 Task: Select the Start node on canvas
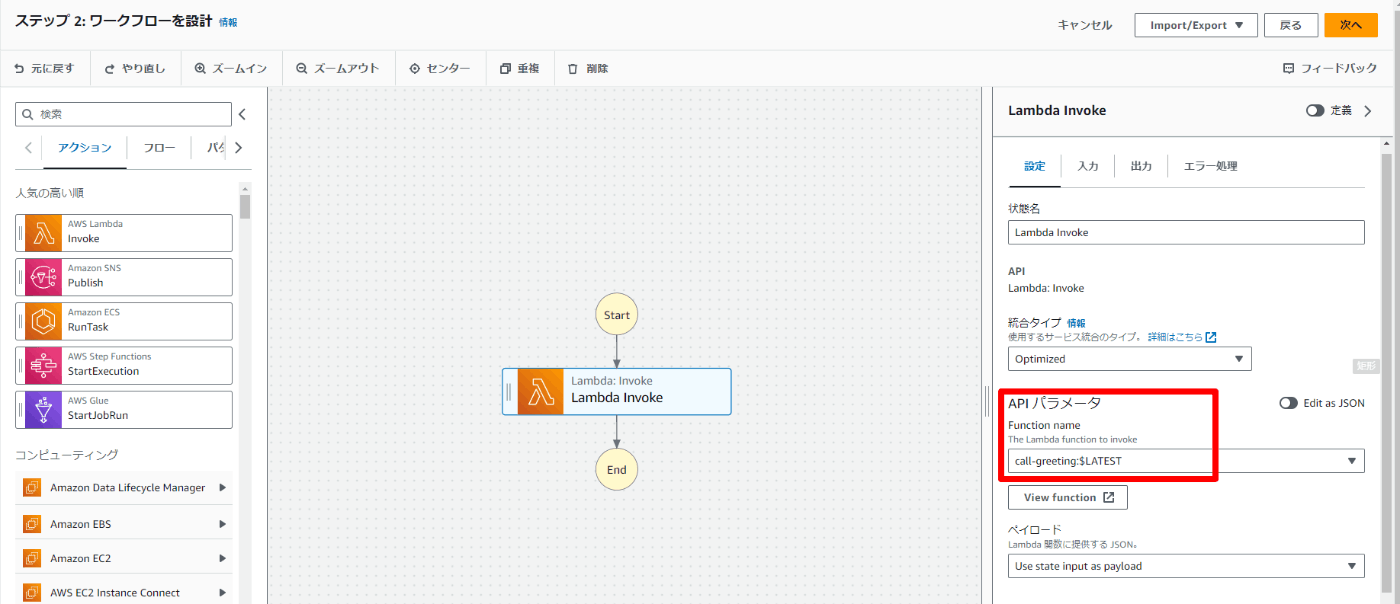[x=617, y=315]
